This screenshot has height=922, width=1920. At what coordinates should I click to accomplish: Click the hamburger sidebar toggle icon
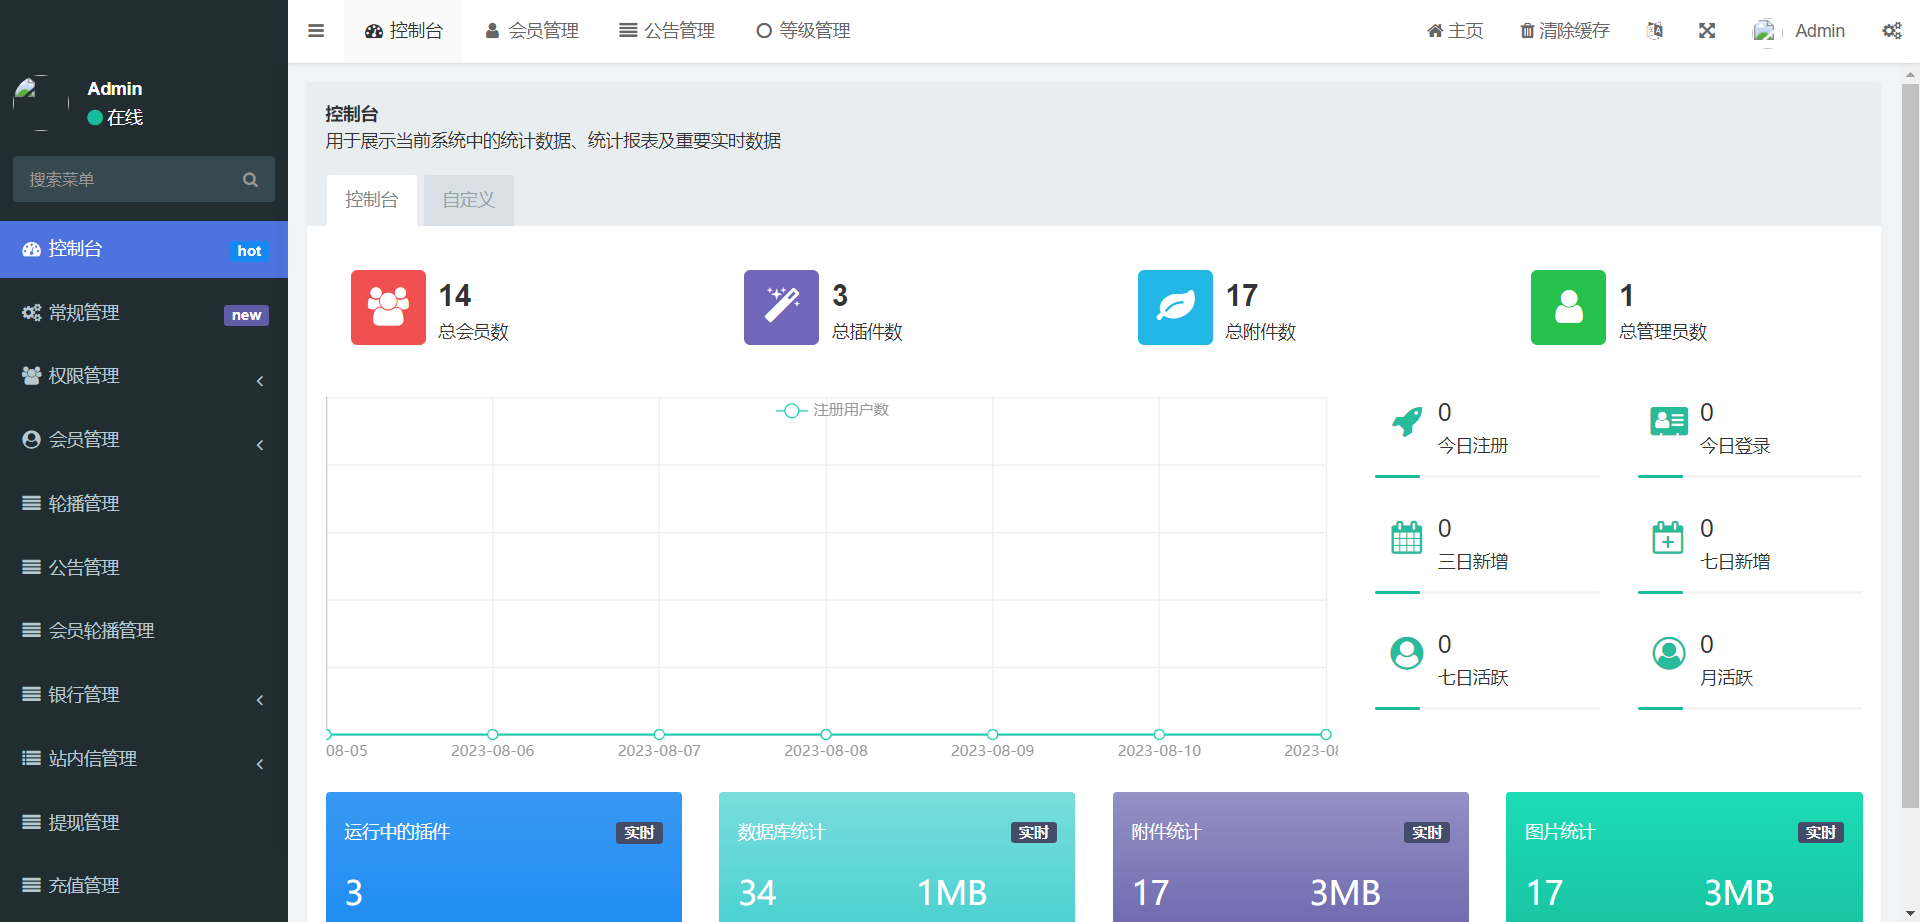click(316, 31)
